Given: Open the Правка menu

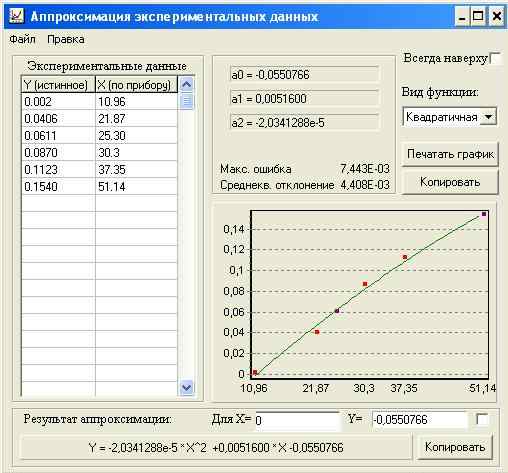Looking at the screenshot, I should (x=66, y=39).
